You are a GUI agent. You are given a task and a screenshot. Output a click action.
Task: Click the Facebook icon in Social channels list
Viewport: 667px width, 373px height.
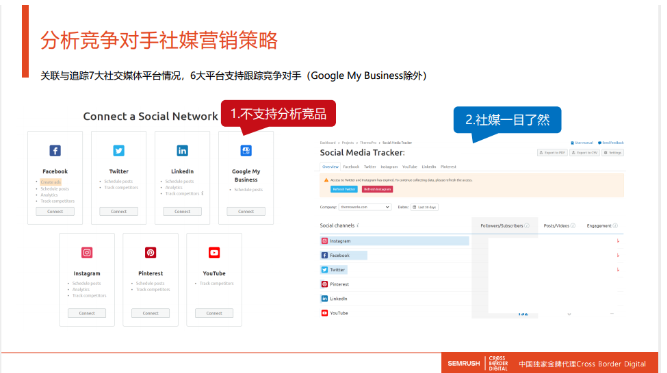[325, 255]
